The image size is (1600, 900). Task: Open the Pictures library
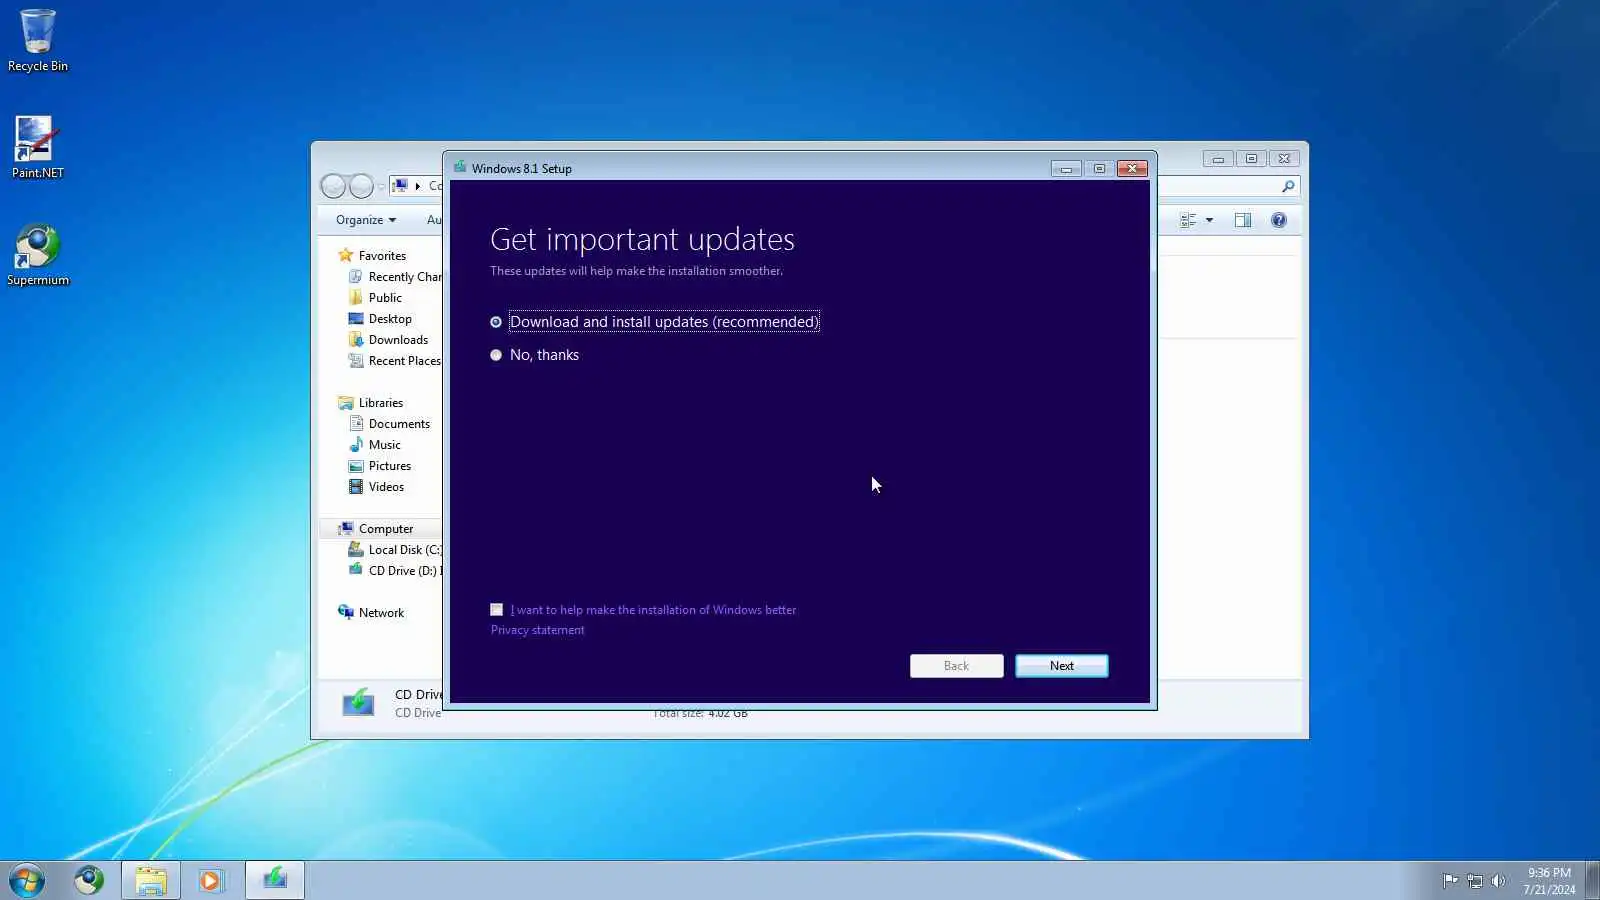click(390, 466)
